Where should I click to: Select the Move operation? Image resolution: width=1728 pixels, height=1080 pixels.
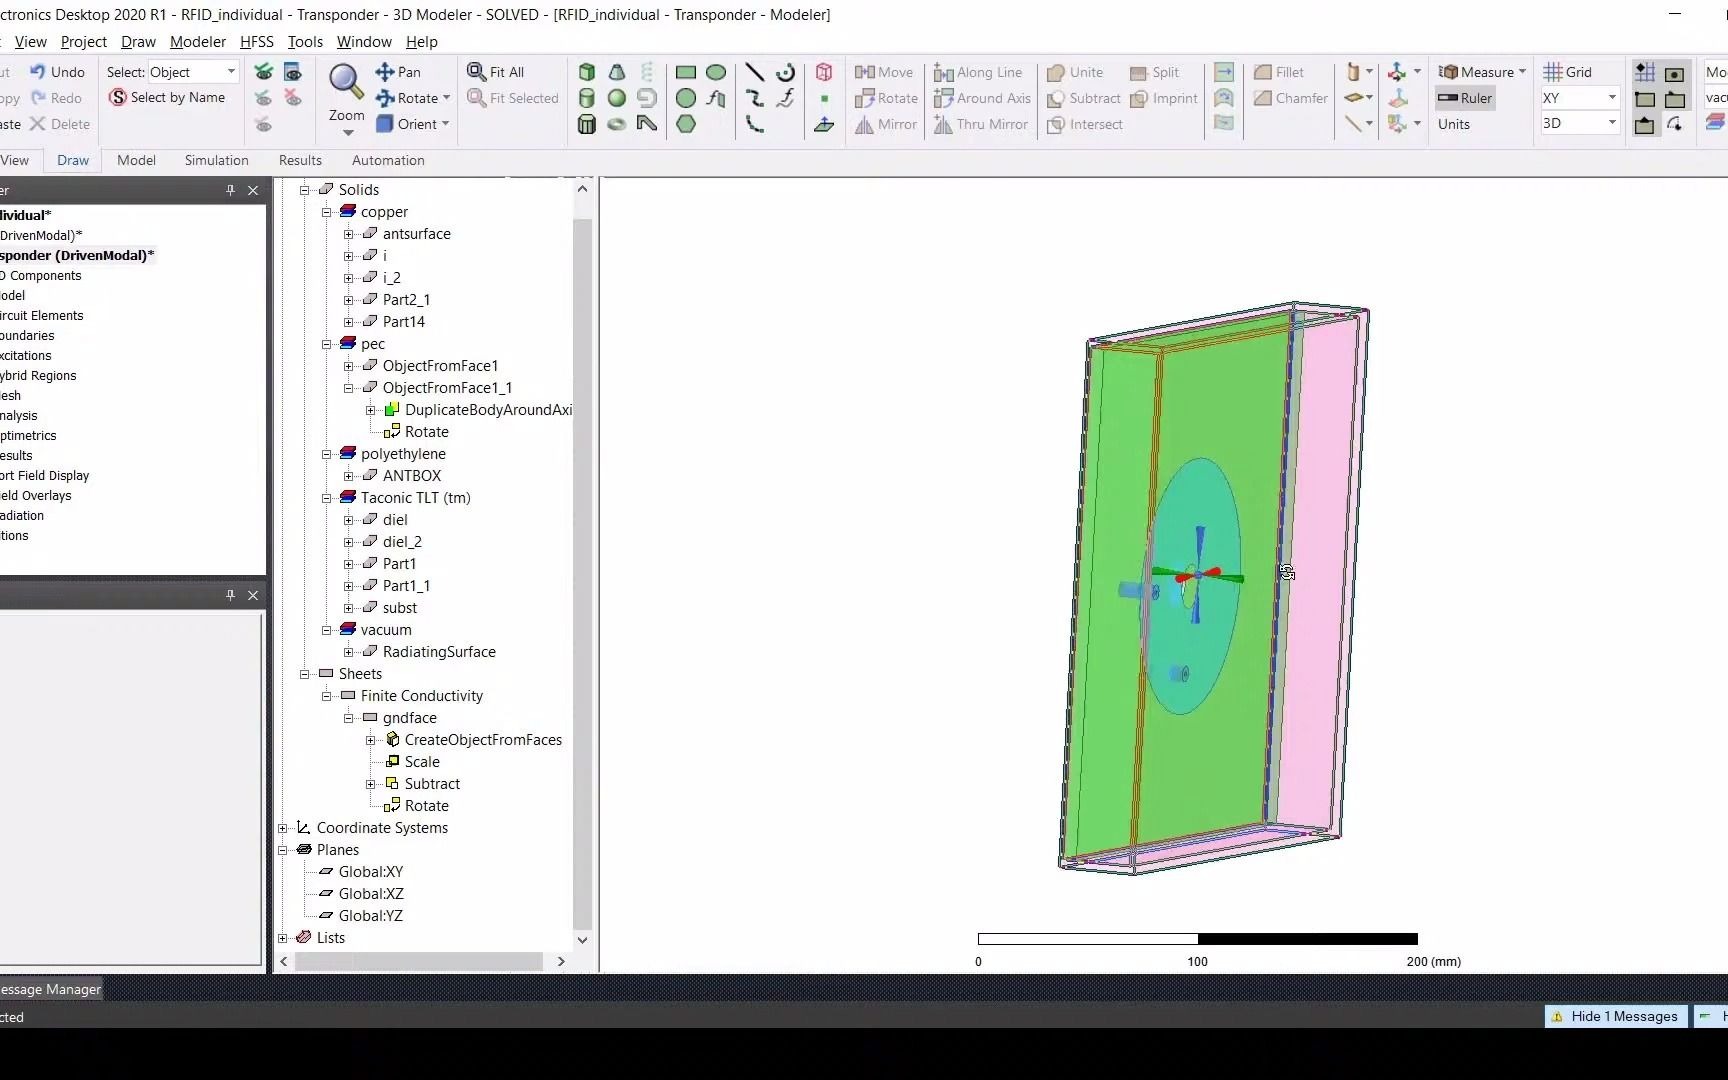pos(884,72)
